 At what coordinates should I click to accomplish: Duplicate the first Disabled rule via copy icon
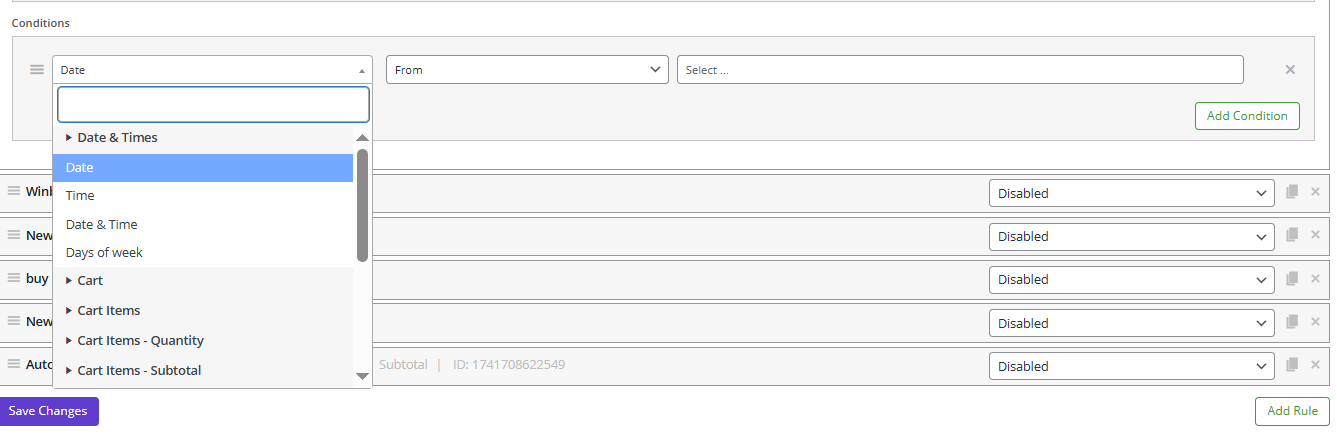[x=1292, y=192]
